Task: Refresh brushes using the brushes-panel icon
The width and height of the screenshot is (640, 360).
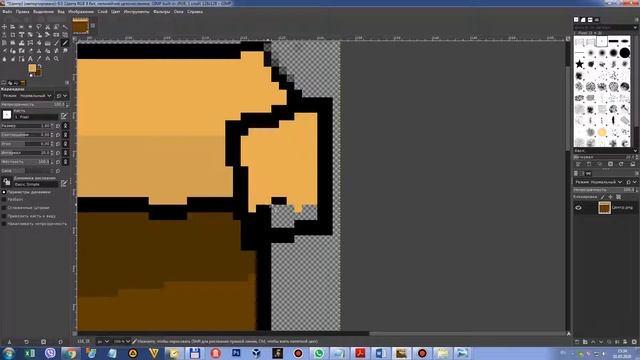Action: click(x=621, y=164)
